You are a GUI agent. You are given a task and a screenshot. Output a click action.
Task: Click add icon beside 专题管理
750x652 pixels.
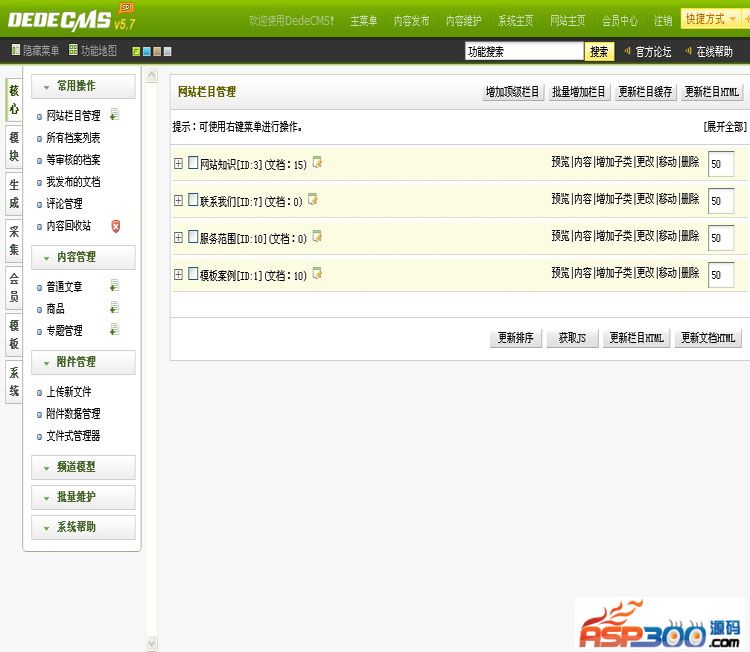pyautogui.click(x=114, y=330)
